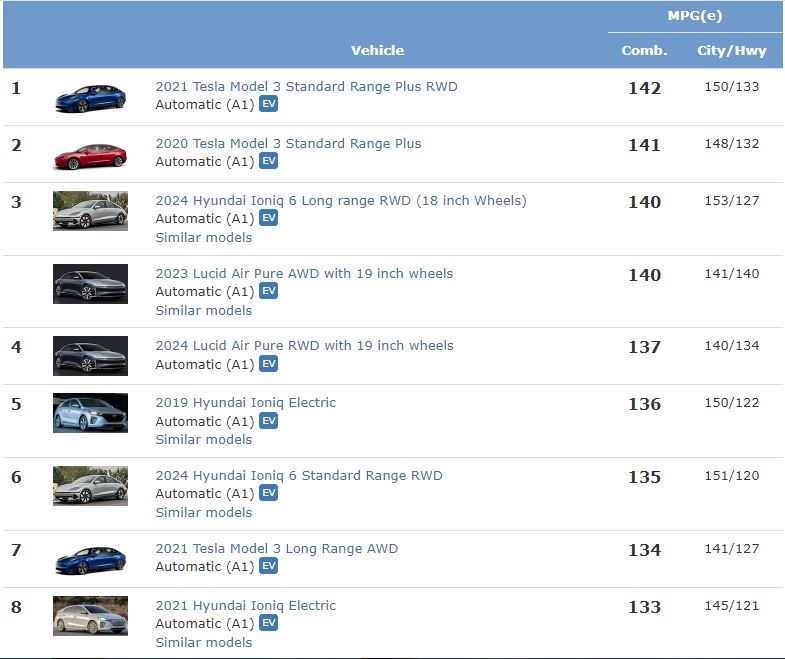
Task: Select the combined value 136
Action: (644, 404)
